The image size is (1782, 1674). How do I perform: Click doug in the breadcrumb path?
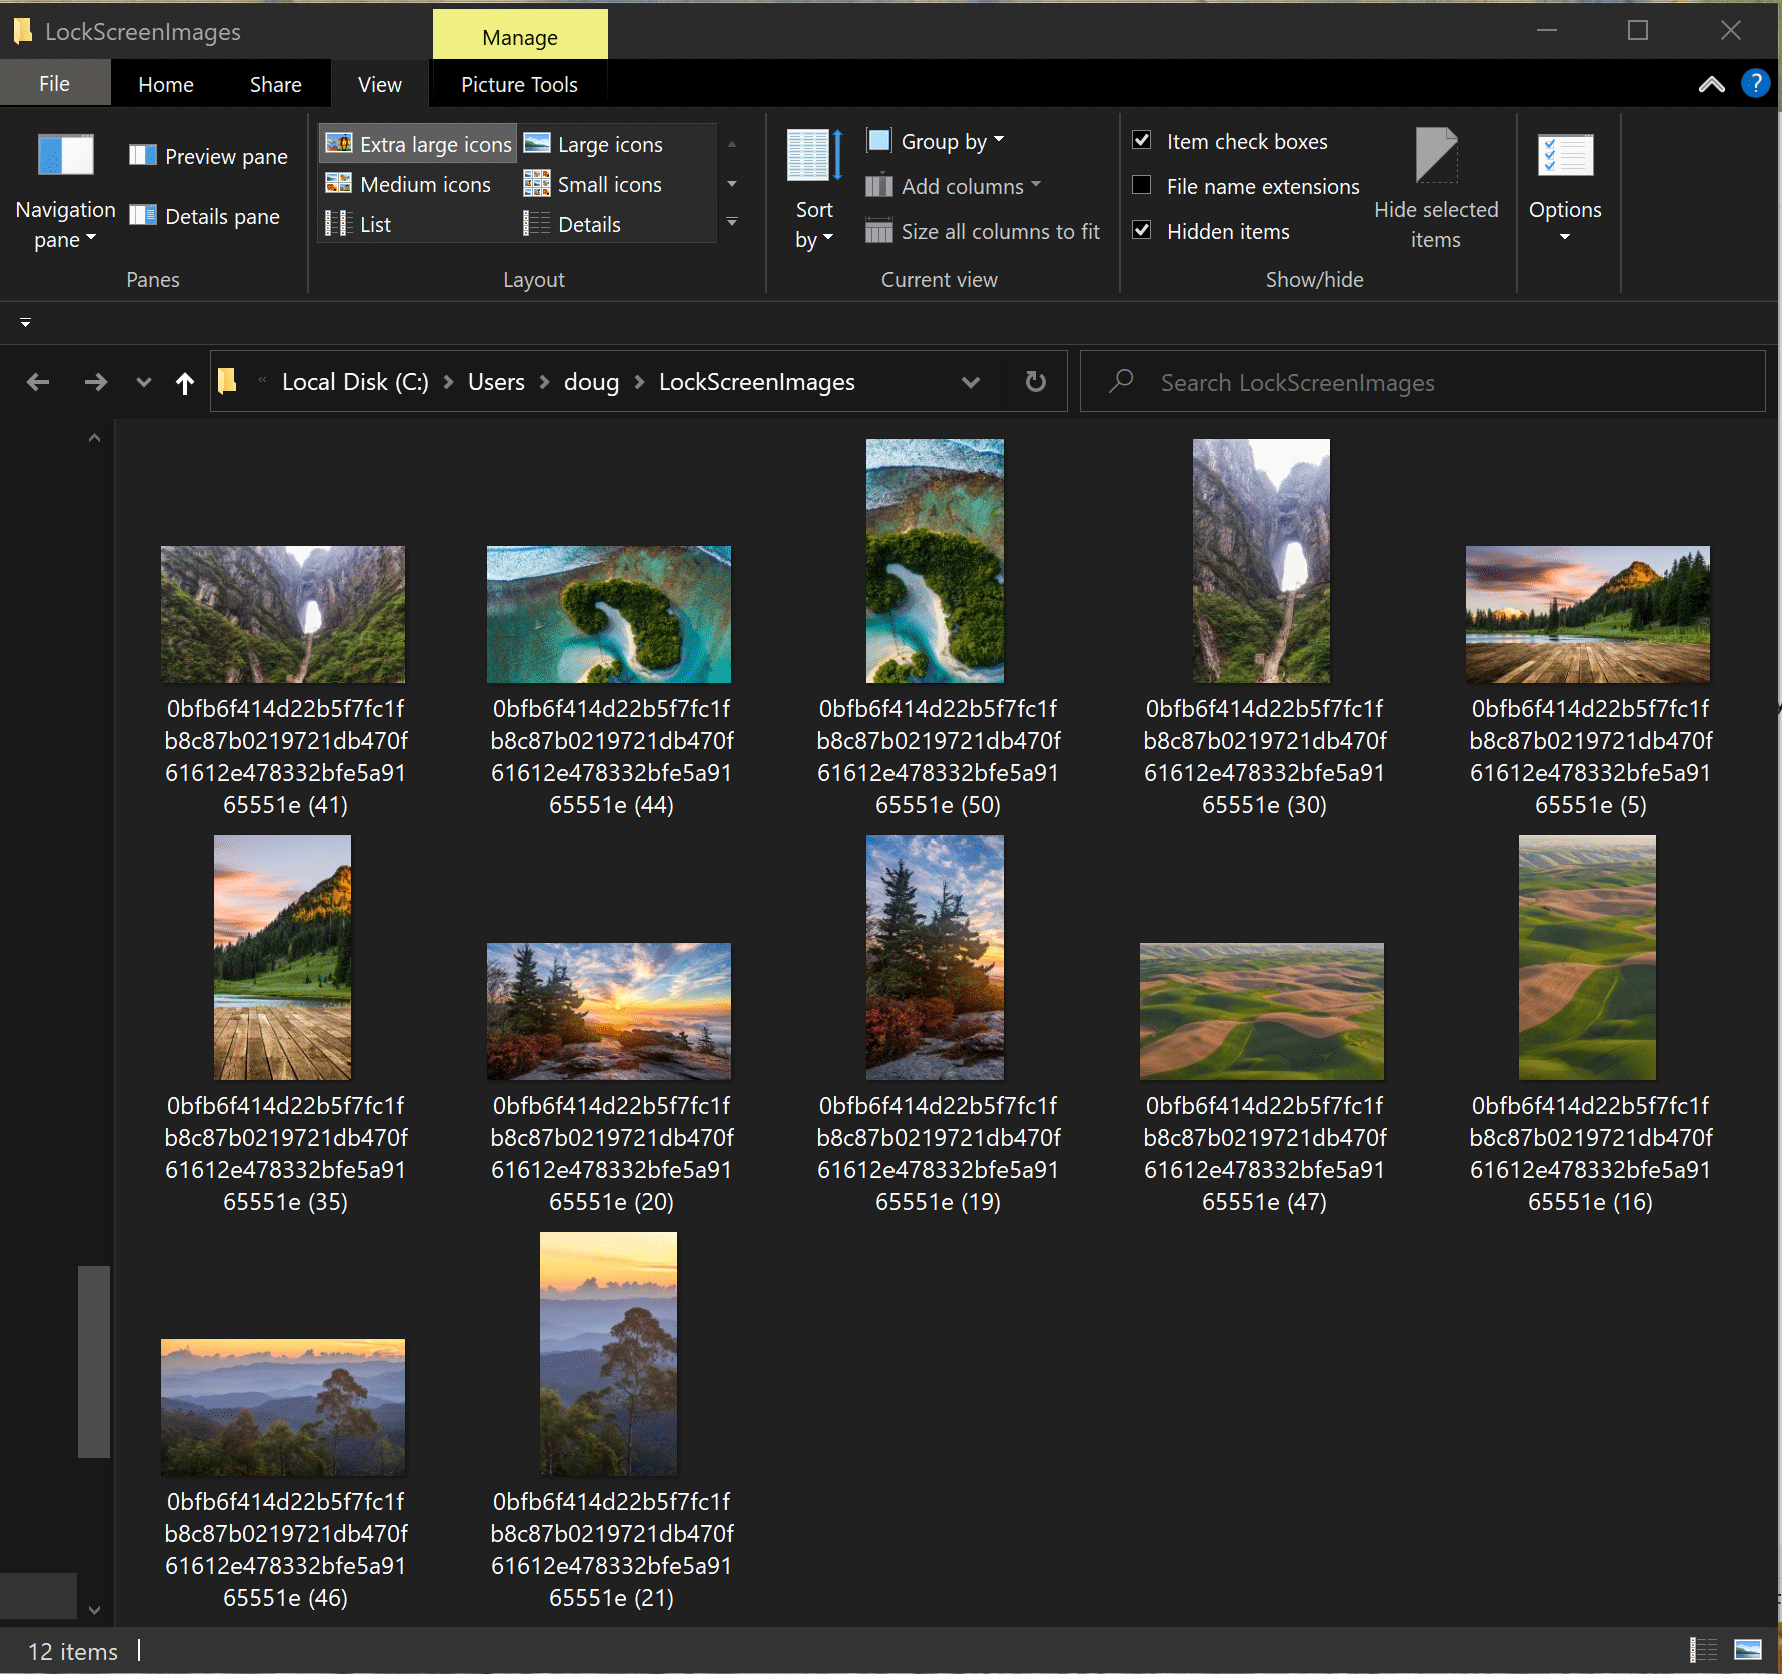[591, 382]
